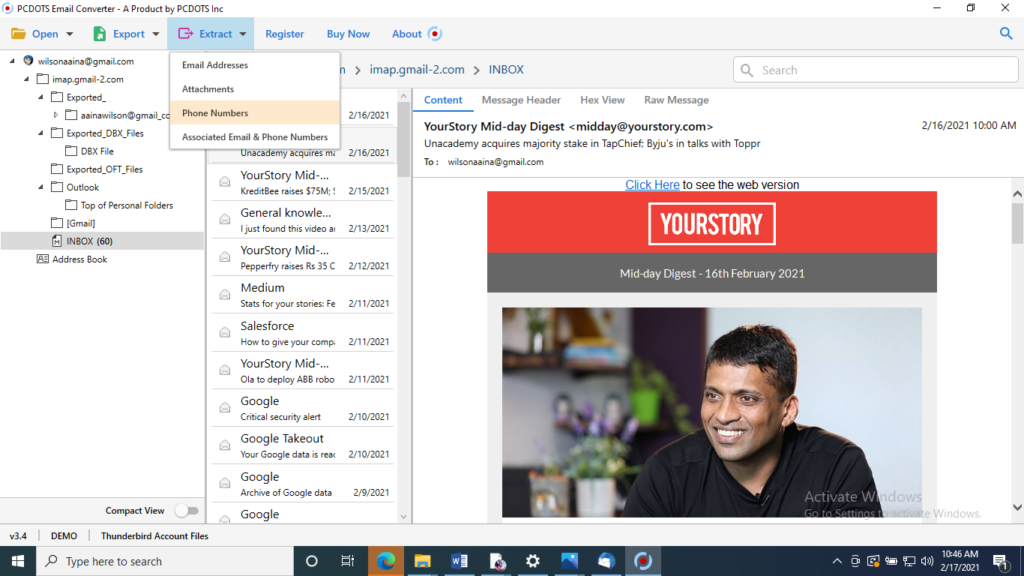Click the YOURSTORY banner logo
Screen dimensions: 1024x576
pos(712,224)
